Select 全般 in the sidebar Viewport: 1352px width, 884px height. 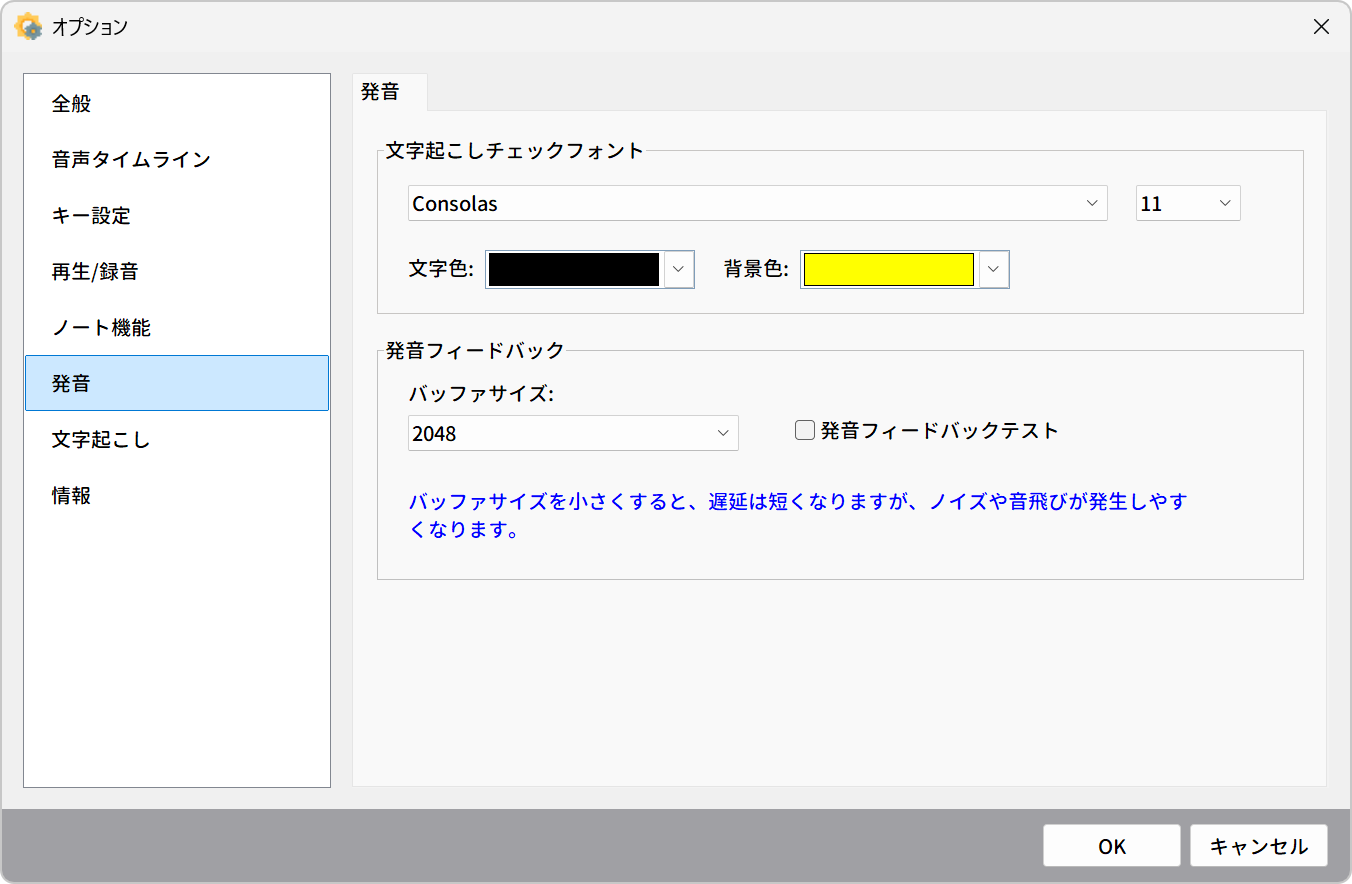(x=177, y=104)
